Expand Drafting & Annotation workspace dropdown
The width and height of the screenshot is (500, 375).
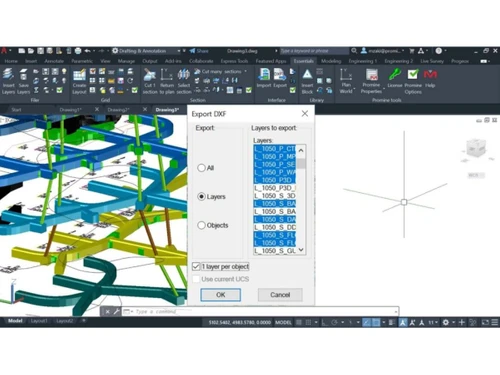point(179,51)
